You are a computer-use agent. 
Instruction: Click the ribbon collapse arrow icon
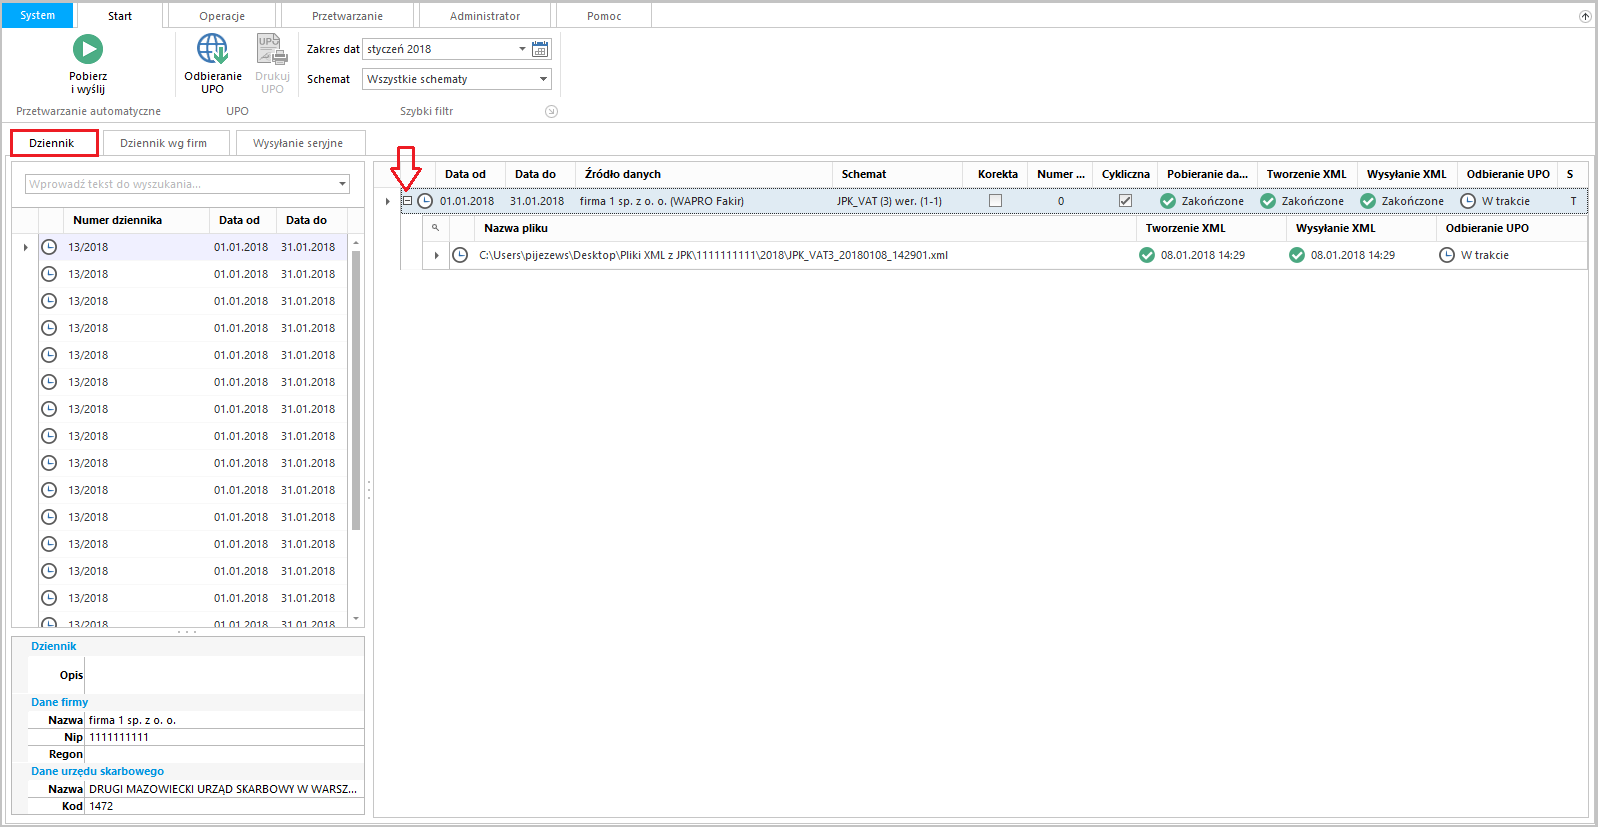tap(1584, 16)
